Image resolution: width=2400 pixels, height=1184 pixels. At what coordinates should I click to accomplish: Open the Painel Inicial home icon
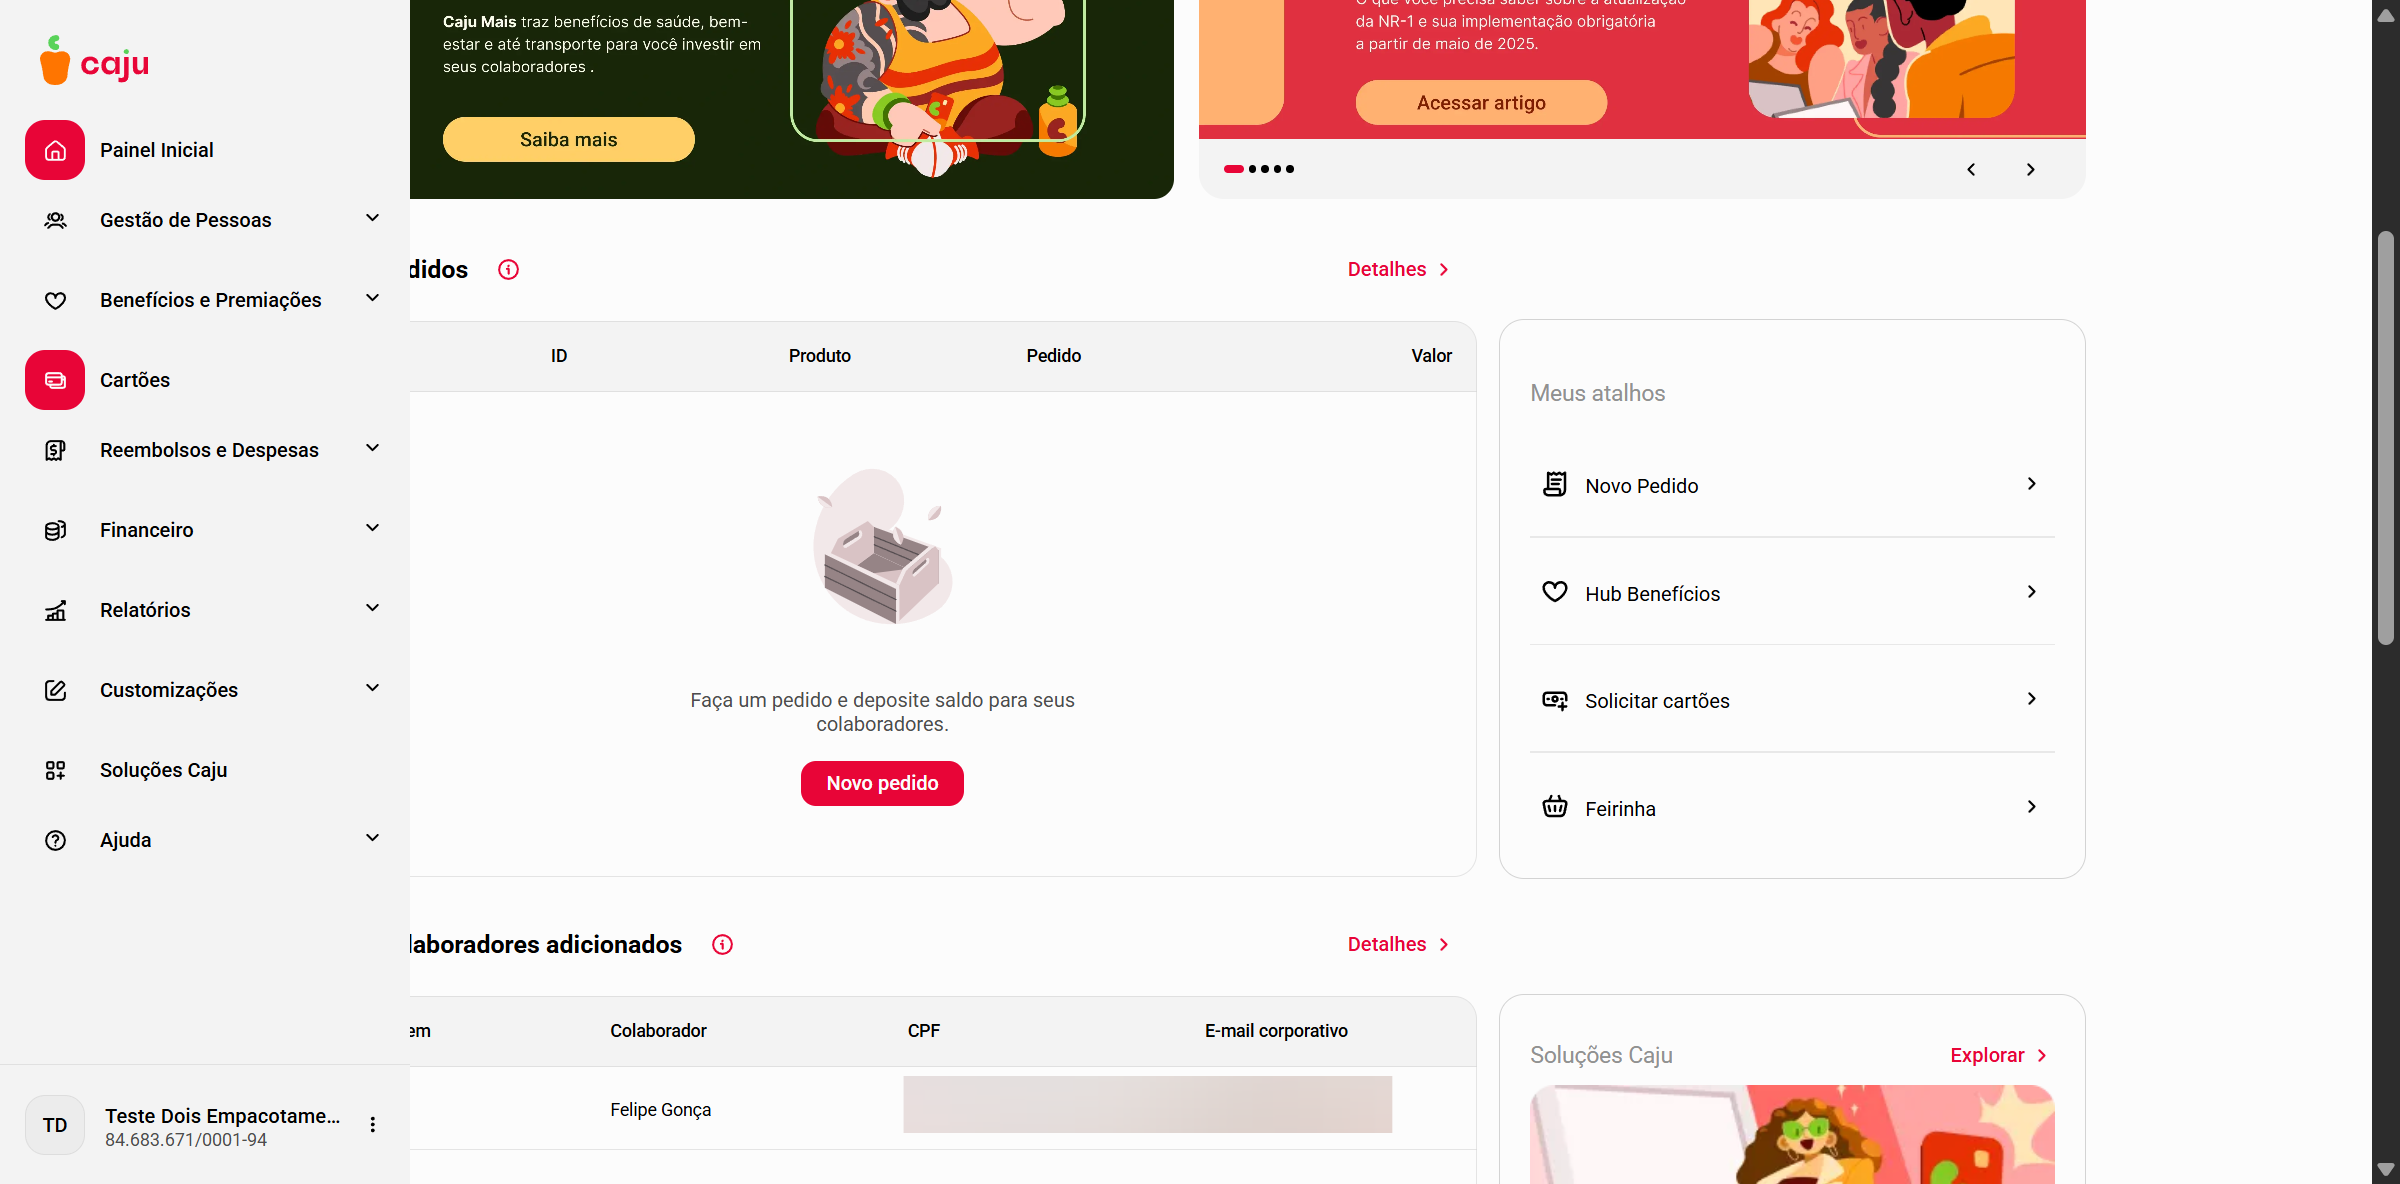tap(55, 150)
